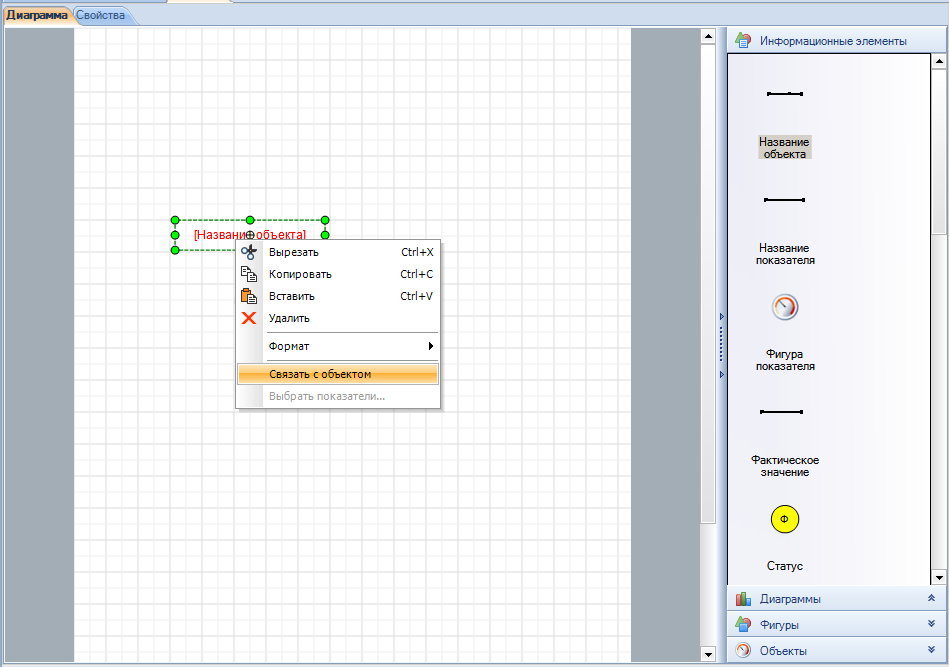The height and width of the screenshot is (667, 949).
Task: Click the top-right green resize handle
Action: point(325,220)
